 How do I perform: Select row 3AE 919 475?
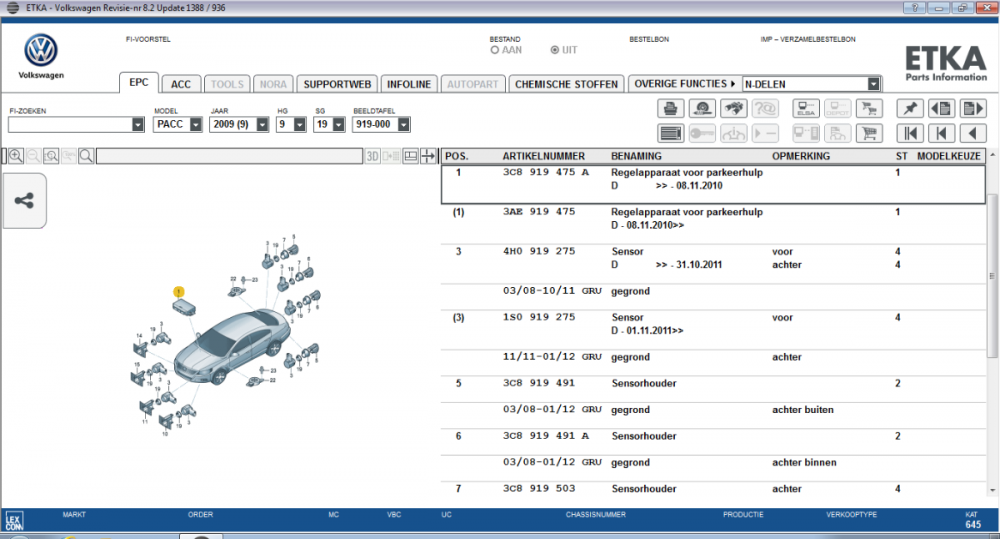[713, 224]
